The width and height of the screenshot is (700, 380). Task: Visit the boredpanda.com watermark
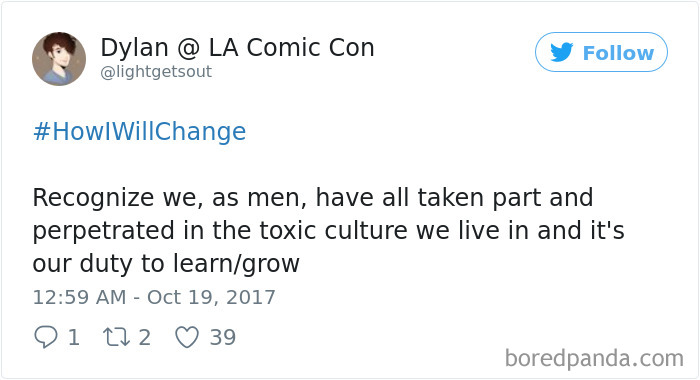tap(594, 358)
